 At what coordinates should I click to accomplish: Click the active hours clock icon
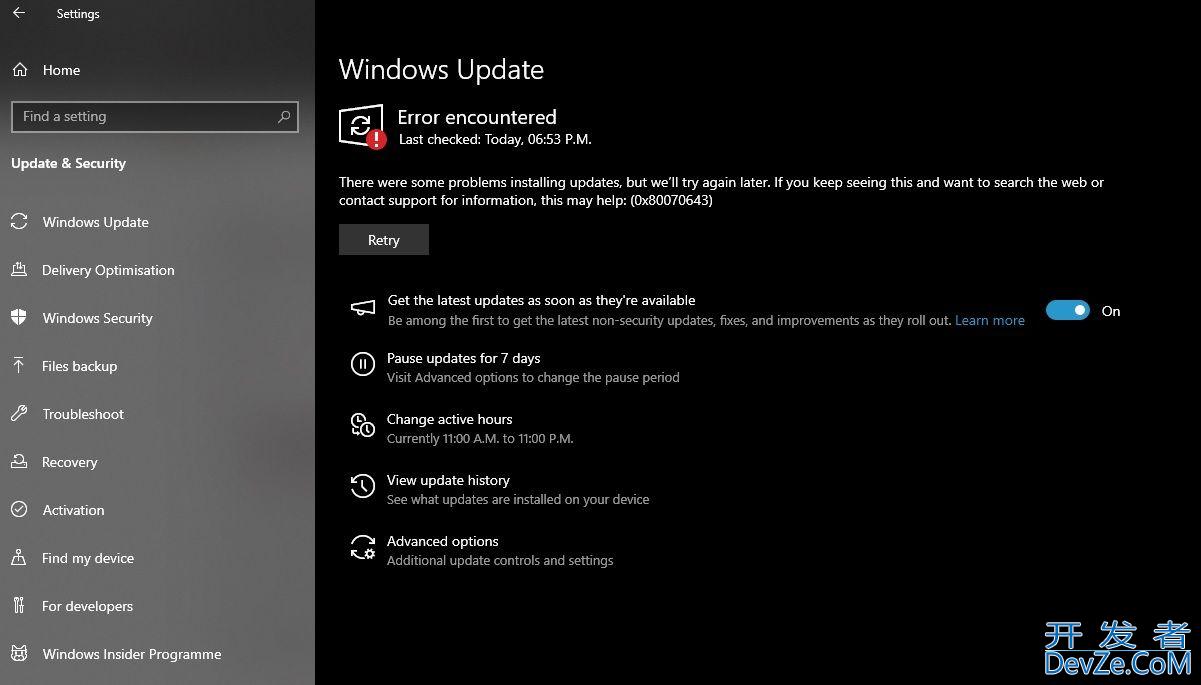click(x=362, y=426)
